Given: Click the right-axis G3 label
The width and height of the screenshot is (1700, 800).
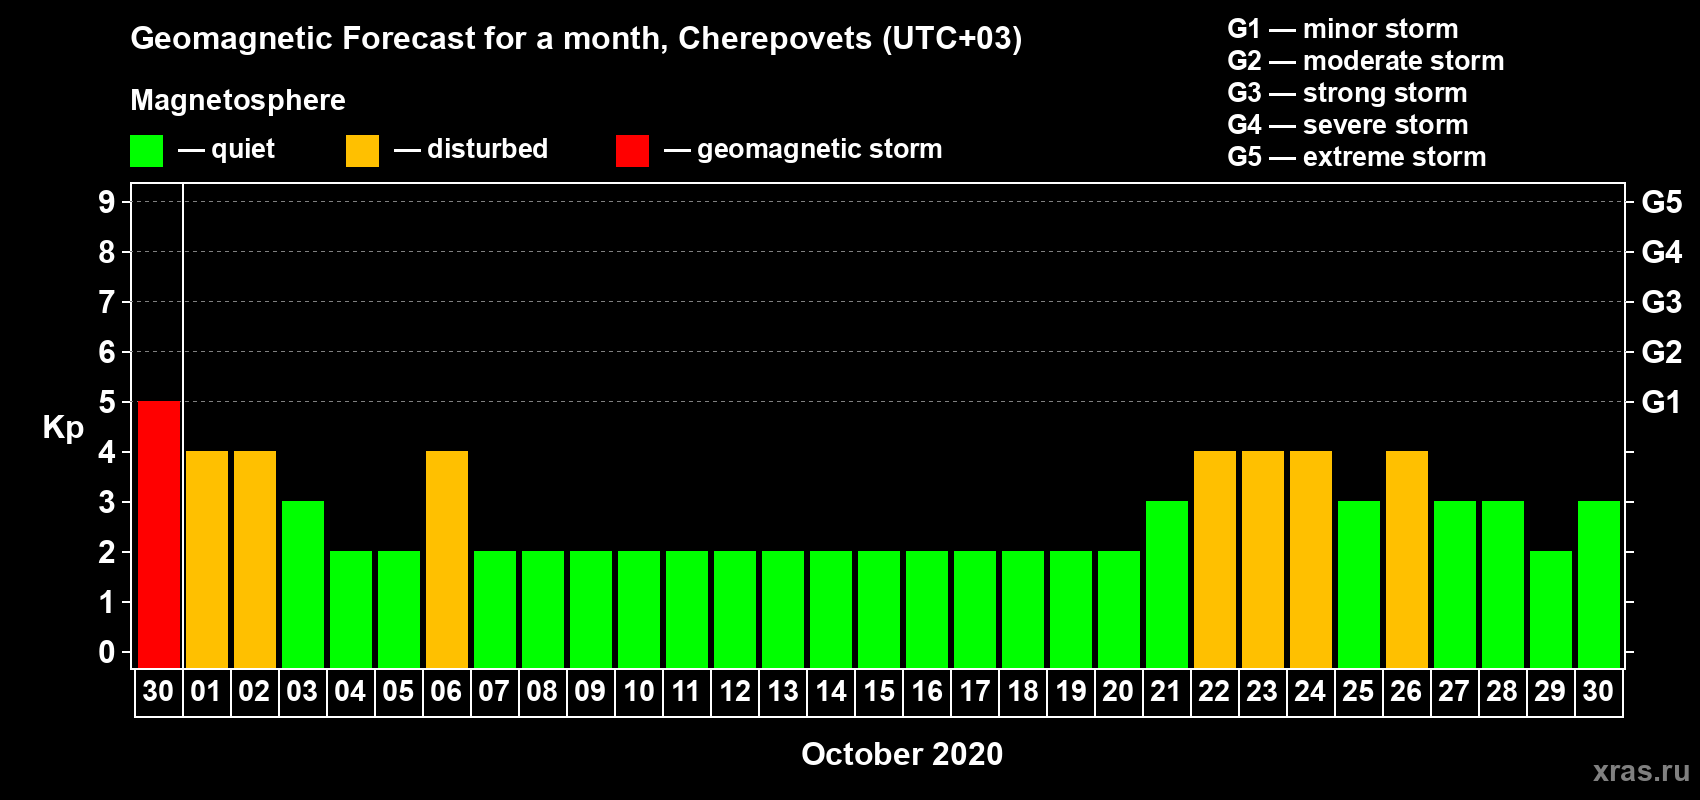Looking at the screenshot, I should point(1662,302).
